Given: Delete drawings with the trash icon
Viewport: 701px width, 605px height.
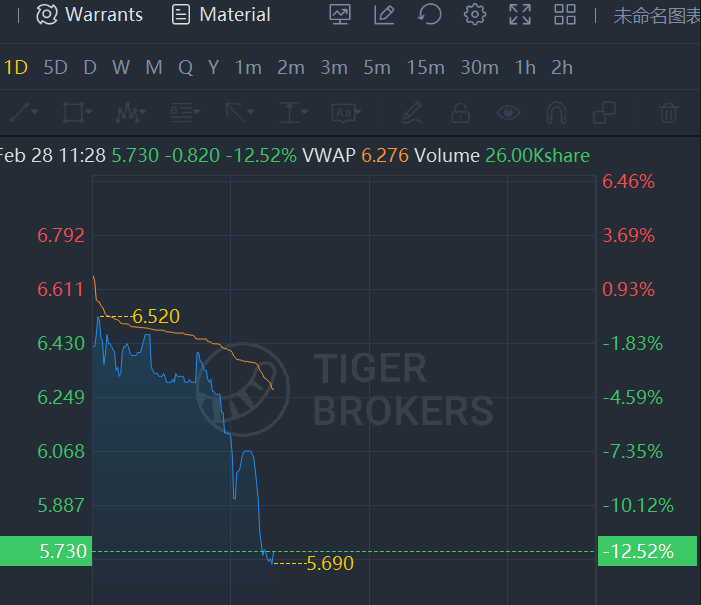Looking at the screenshot, I should [x=669, y=112].
